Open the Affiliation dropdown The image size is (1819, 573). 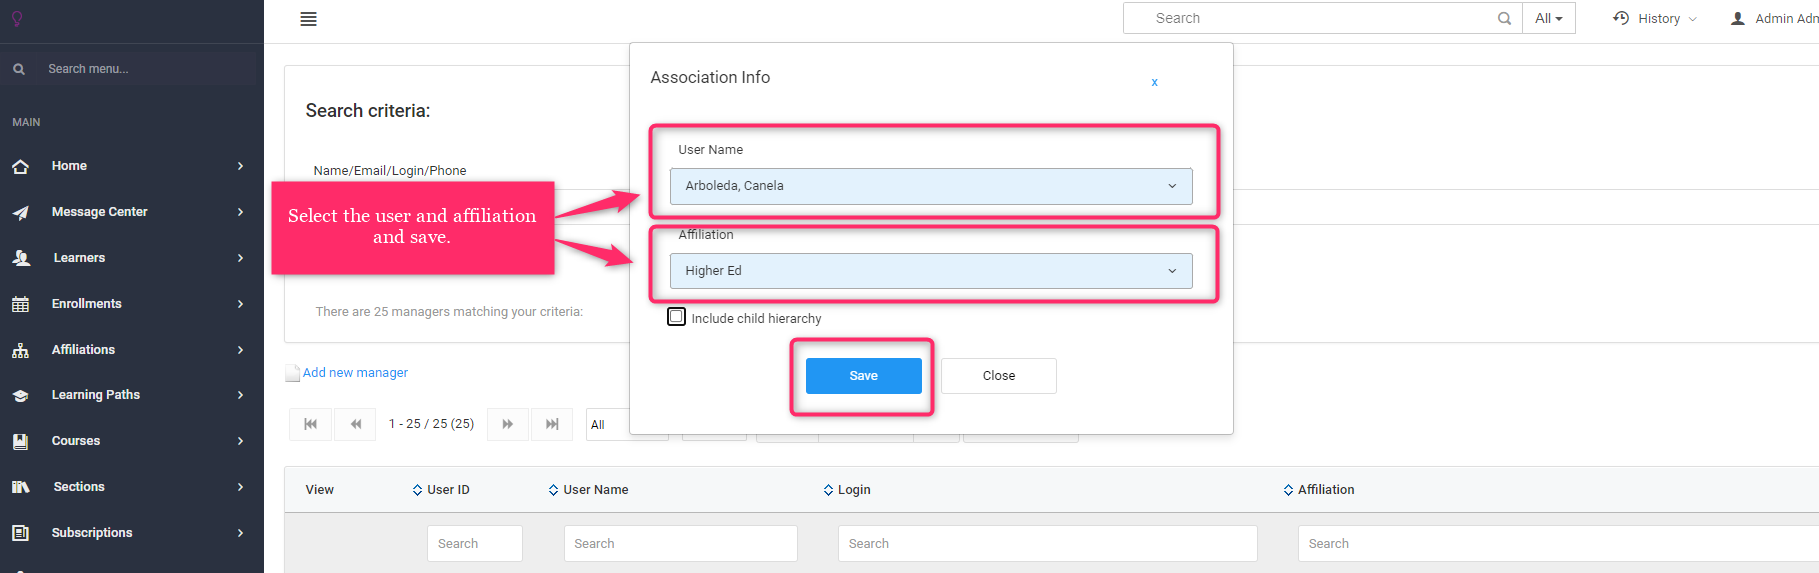click(x=930, y=271)
